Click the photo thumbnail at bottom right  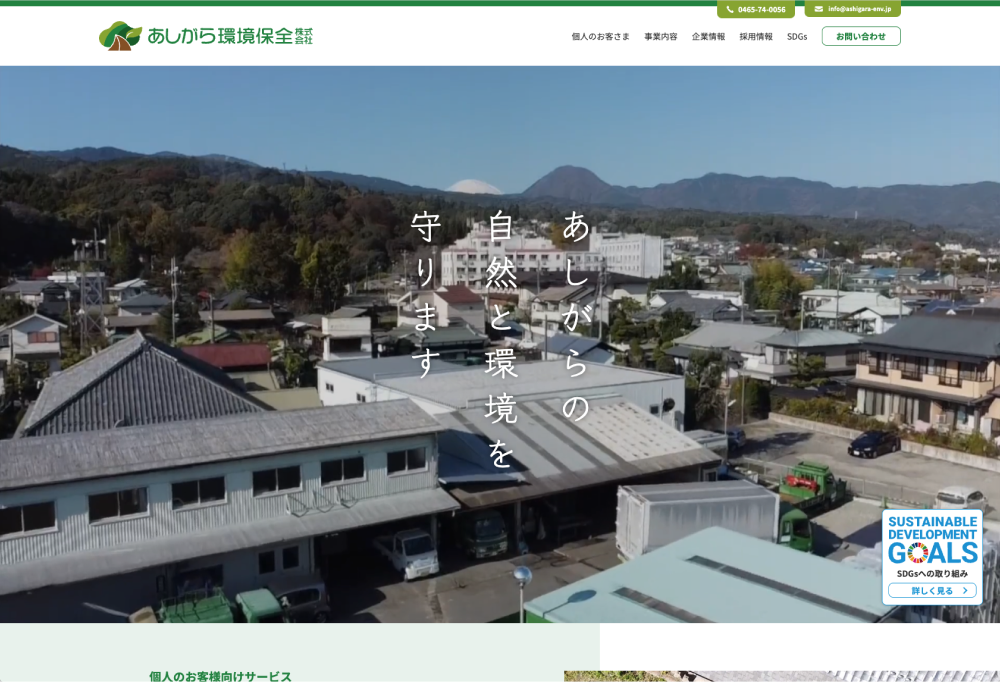click(x=780, y=676)
